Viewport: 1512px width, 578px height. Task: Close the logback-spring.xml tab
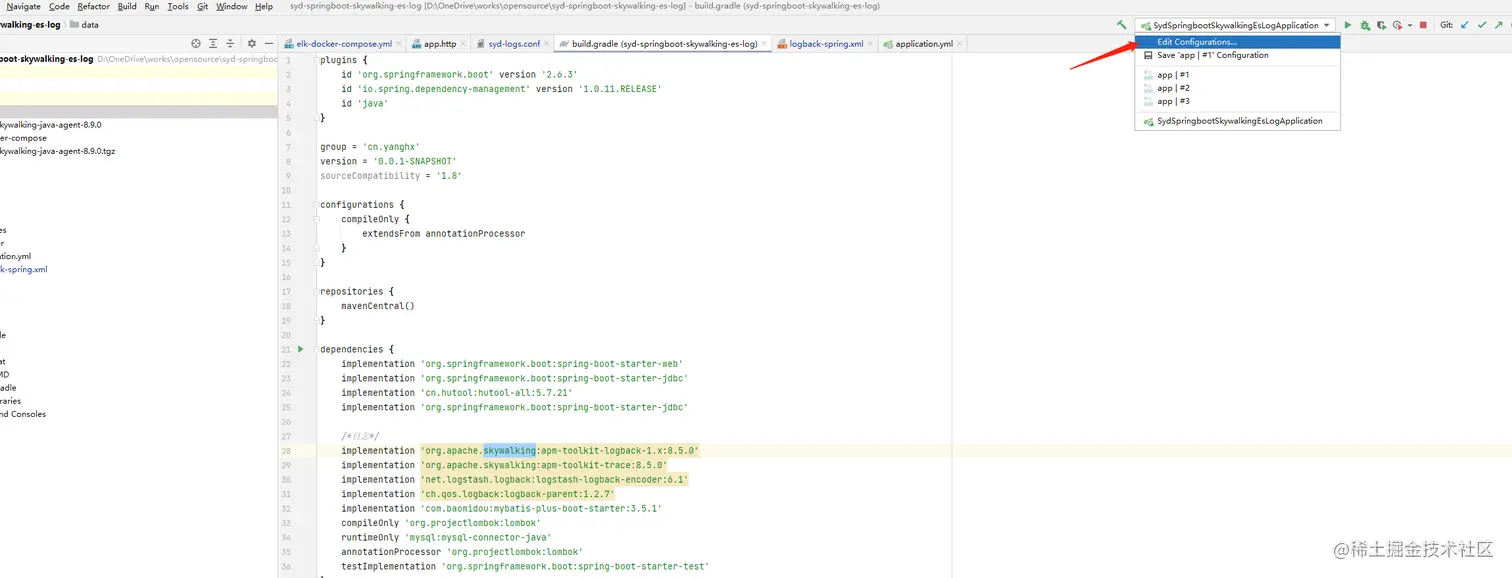point(871,44)
